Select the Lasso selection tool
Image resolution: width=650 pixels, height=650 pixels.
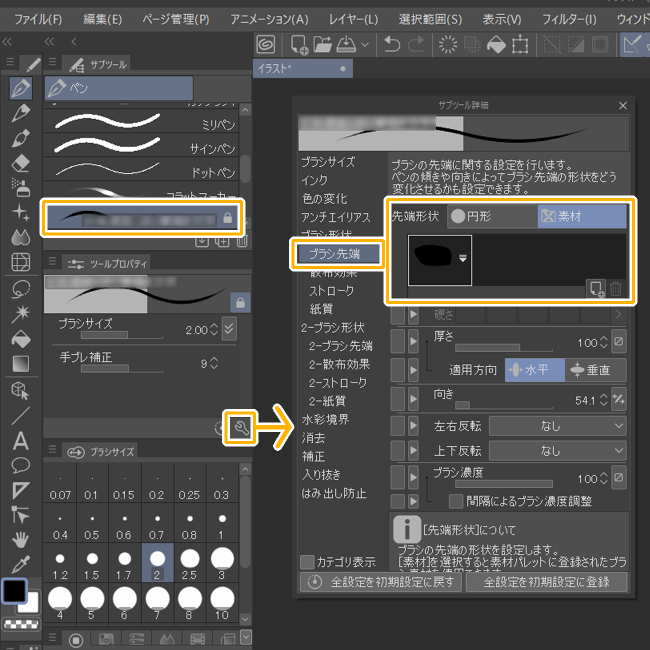click(x=21, y=289)
